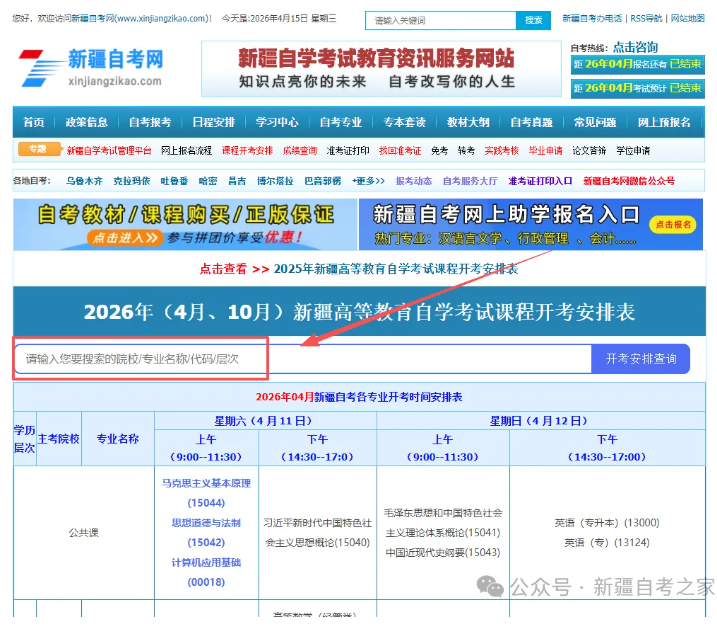Open 课程开考安排 link
The width and height of the screenshot is (717, 628).
point(247,151)
